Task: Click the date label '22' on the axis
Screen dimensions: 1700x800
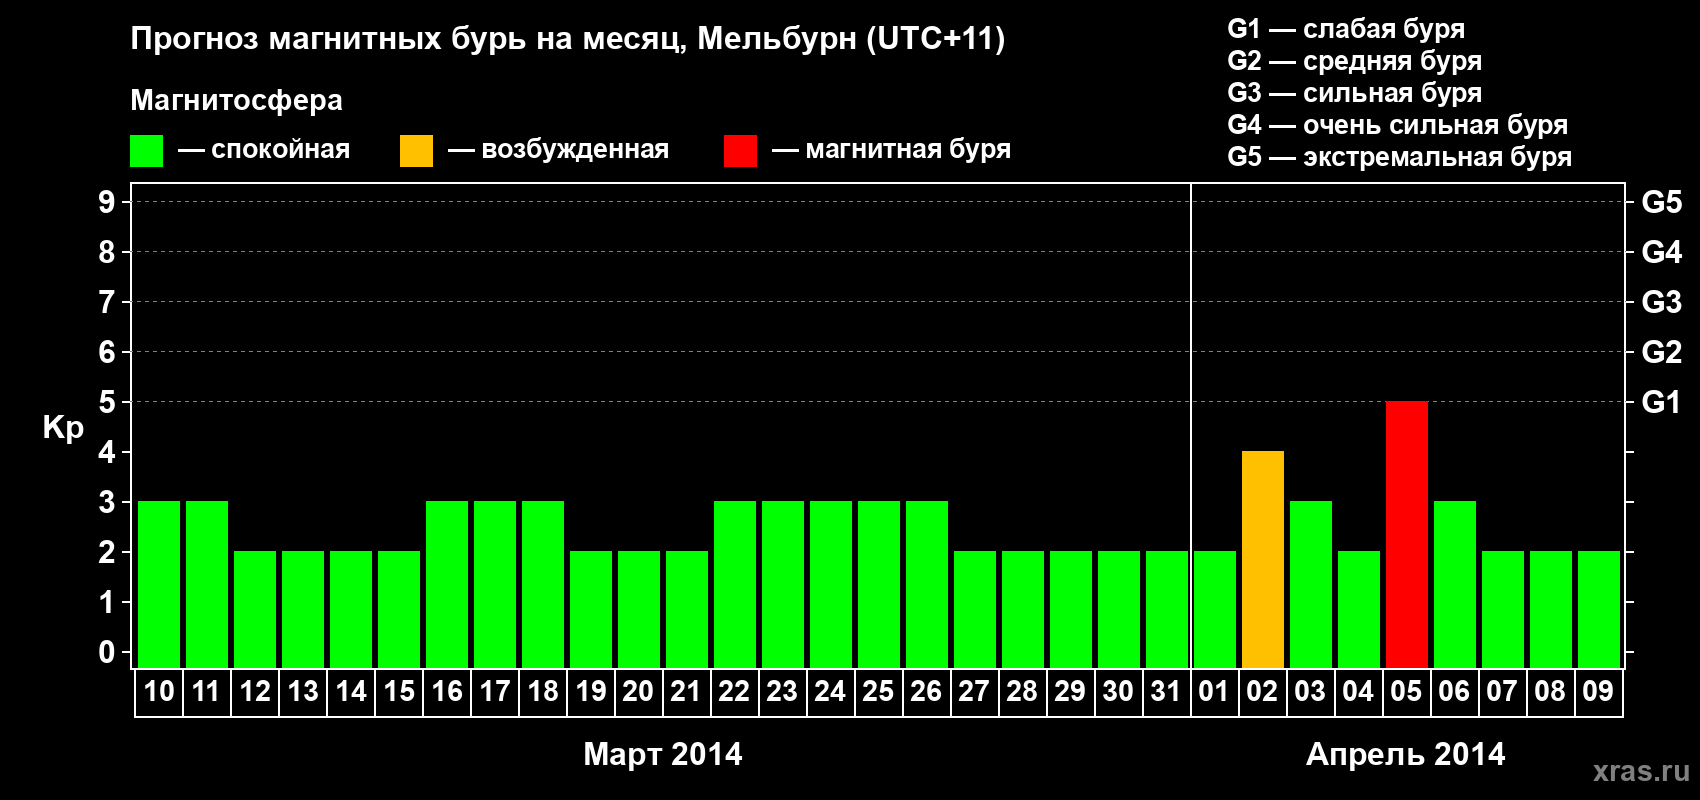Action: [734, 691]
